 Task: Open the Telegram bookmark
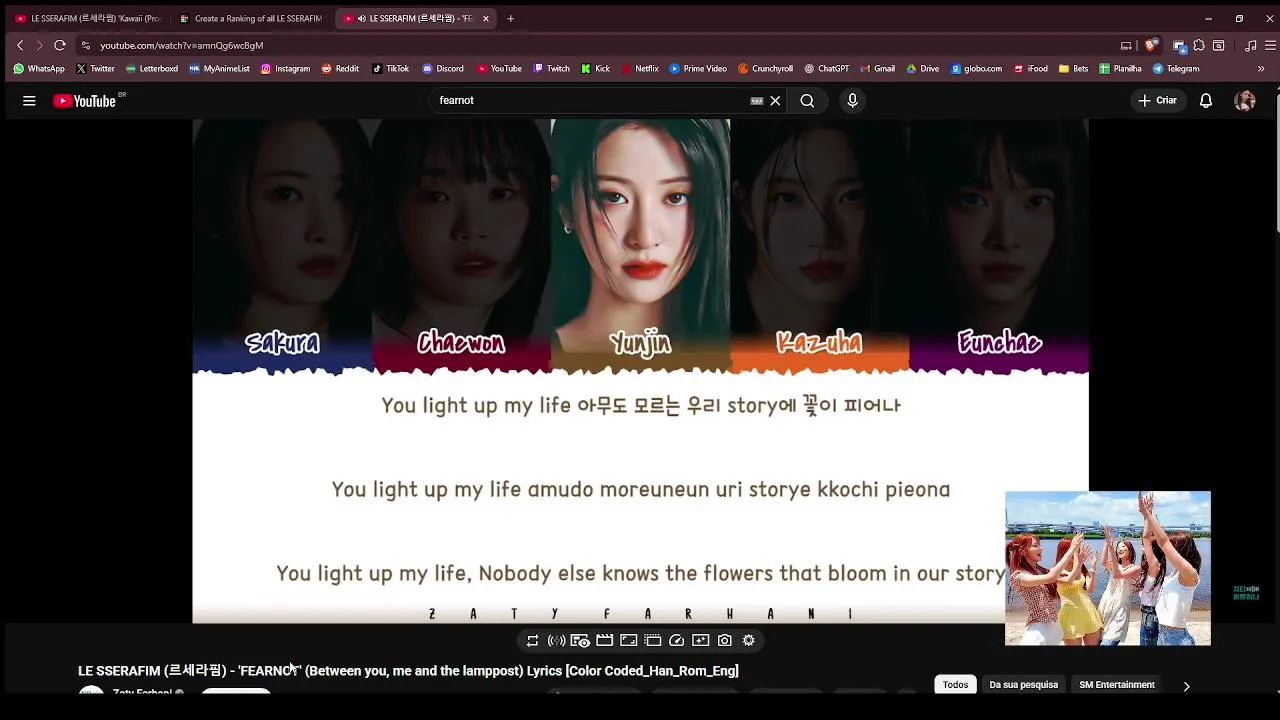pyautogui.click(x=1176, y=69)
